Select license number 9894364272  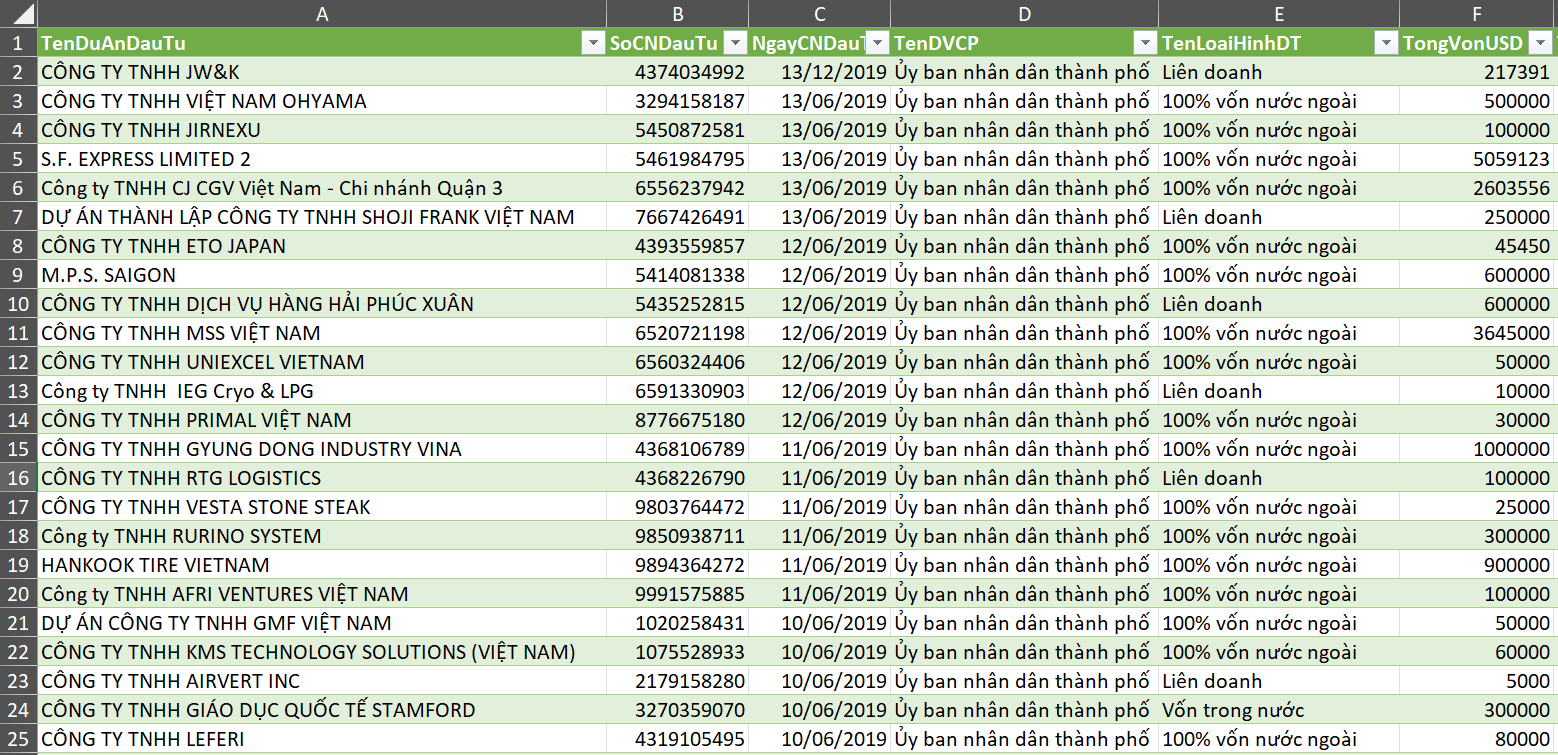tap(678, 565)
